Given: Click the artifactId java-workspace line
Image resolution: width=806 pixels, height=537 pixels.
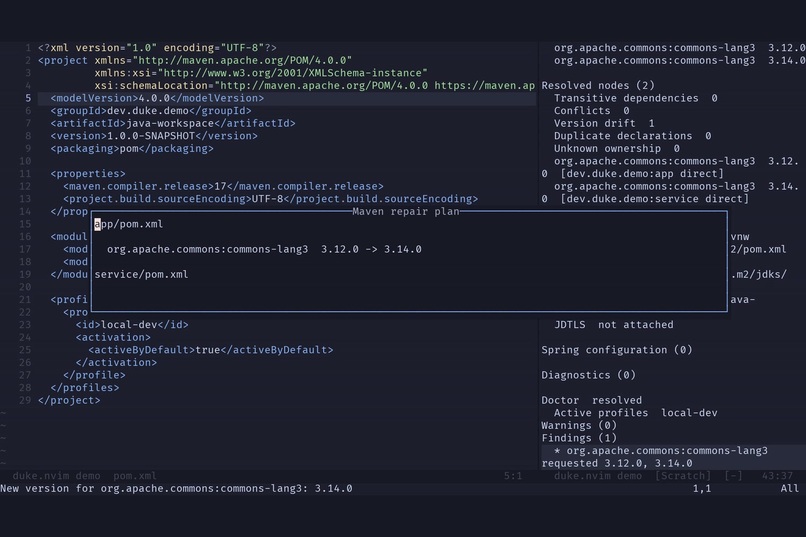Looking at the screenshot, I should (173, 123).
